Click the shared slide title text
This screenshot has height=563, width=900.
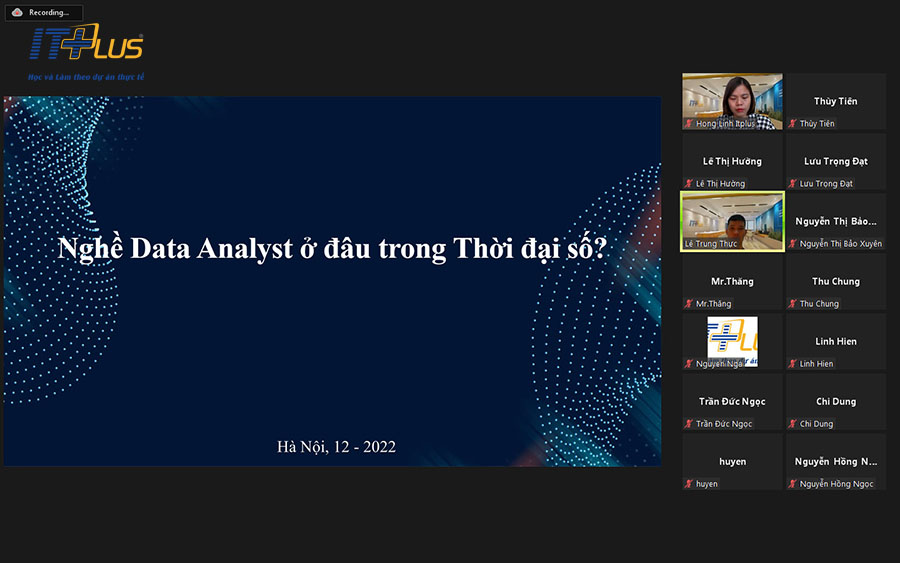332,249
